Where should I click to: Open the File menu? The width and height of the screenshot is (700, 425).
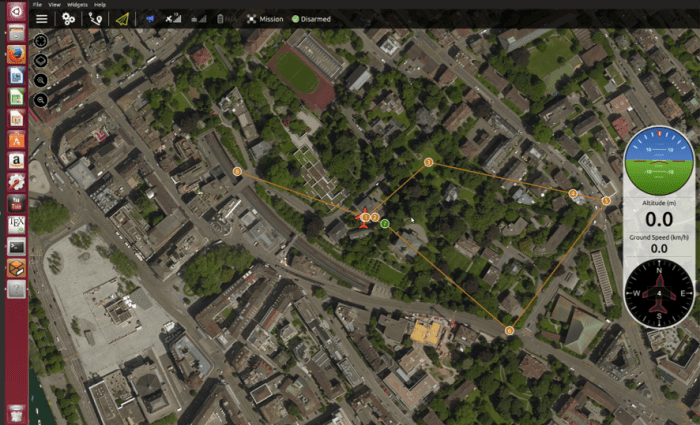(x=37, y=4)
